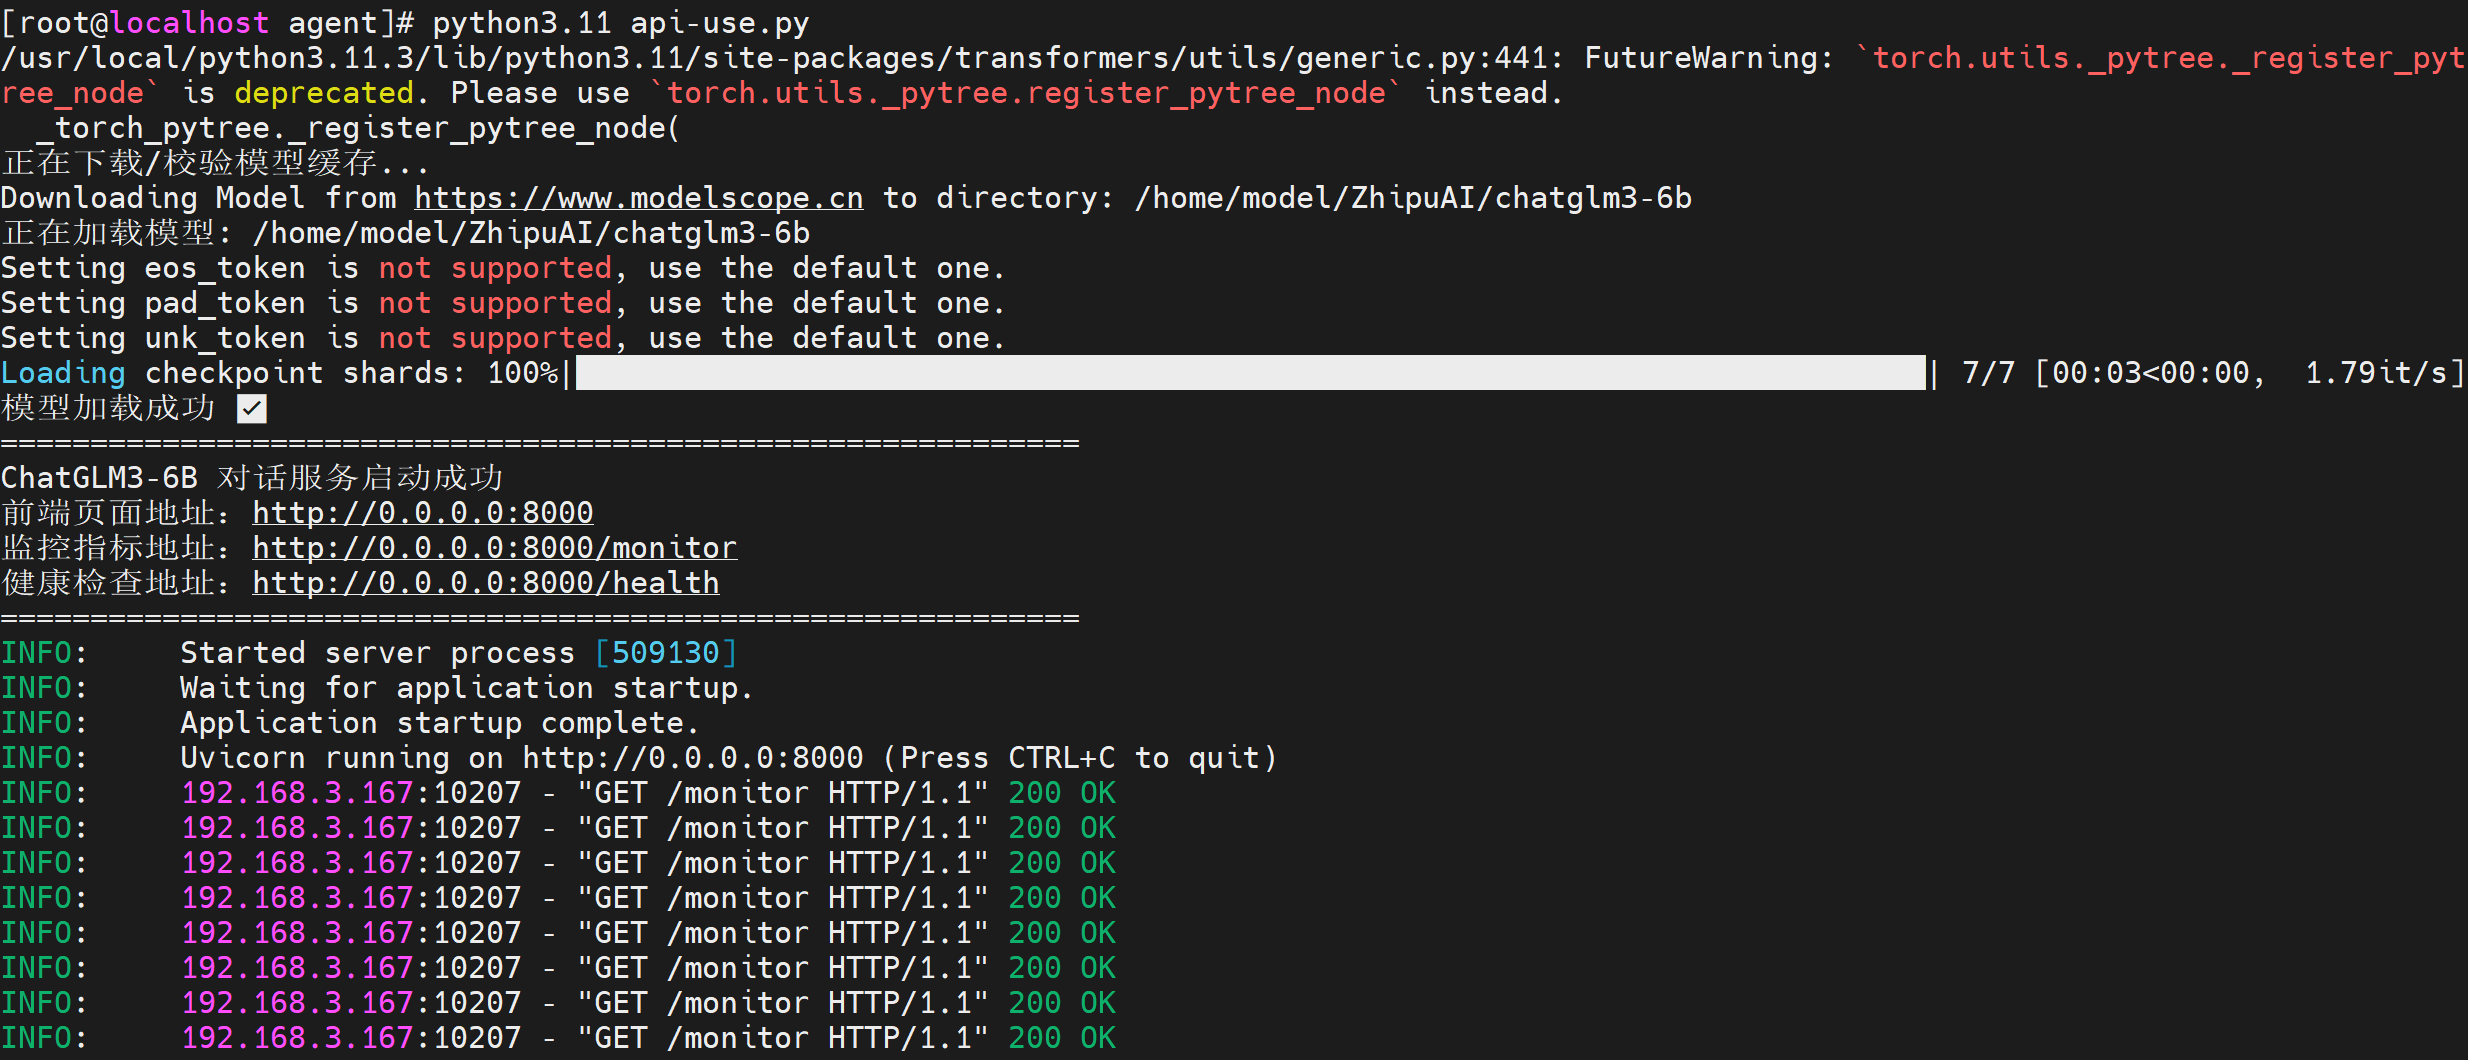Click the _torch_pytree._register_pytree_node( line
The image size is (2468, 1060).
[x=358, y=128]
